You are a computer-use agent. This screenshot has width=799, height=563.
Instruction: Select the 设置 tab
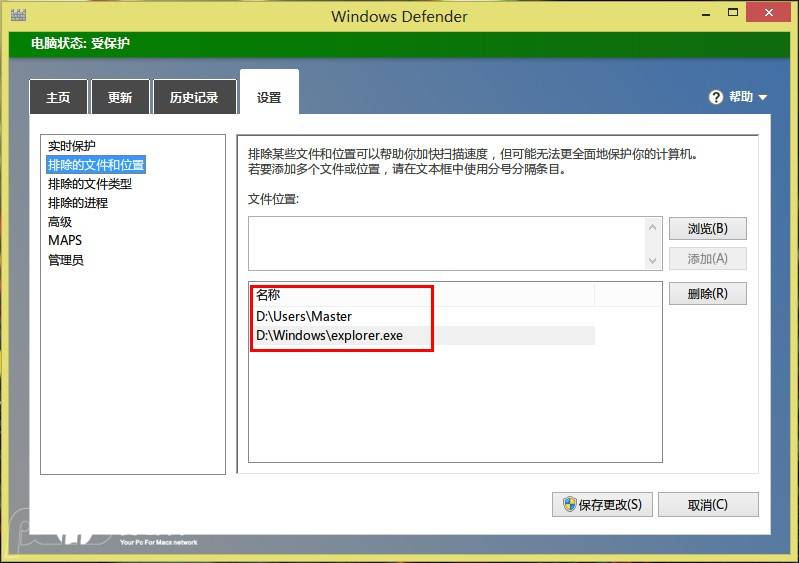pos(269,92)
